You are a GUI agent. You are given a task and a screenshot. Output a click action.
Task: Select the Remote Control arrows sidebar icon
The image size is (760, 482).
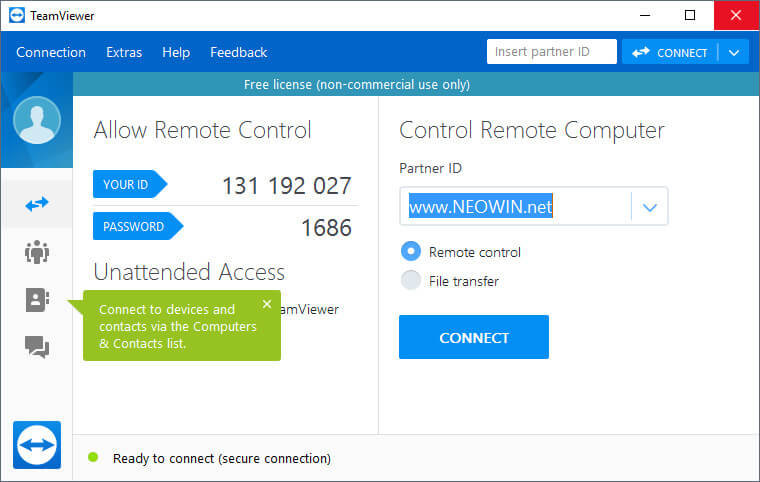pyautogui.click(x=37, y=204)
